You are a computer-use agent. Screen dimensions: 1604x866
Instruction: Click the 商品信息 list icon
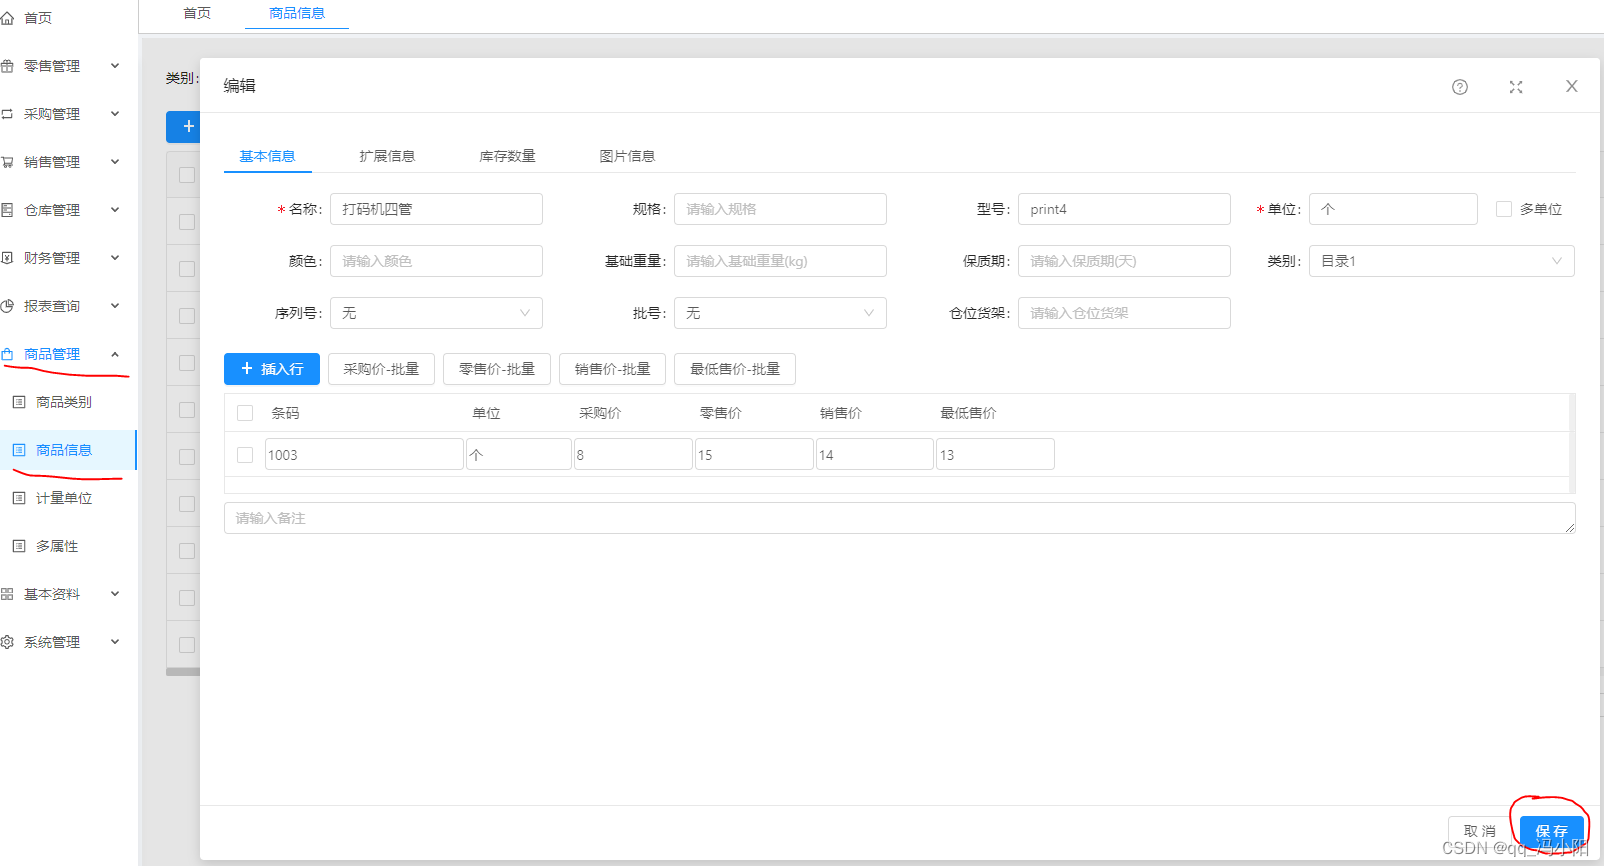point(19,450)
